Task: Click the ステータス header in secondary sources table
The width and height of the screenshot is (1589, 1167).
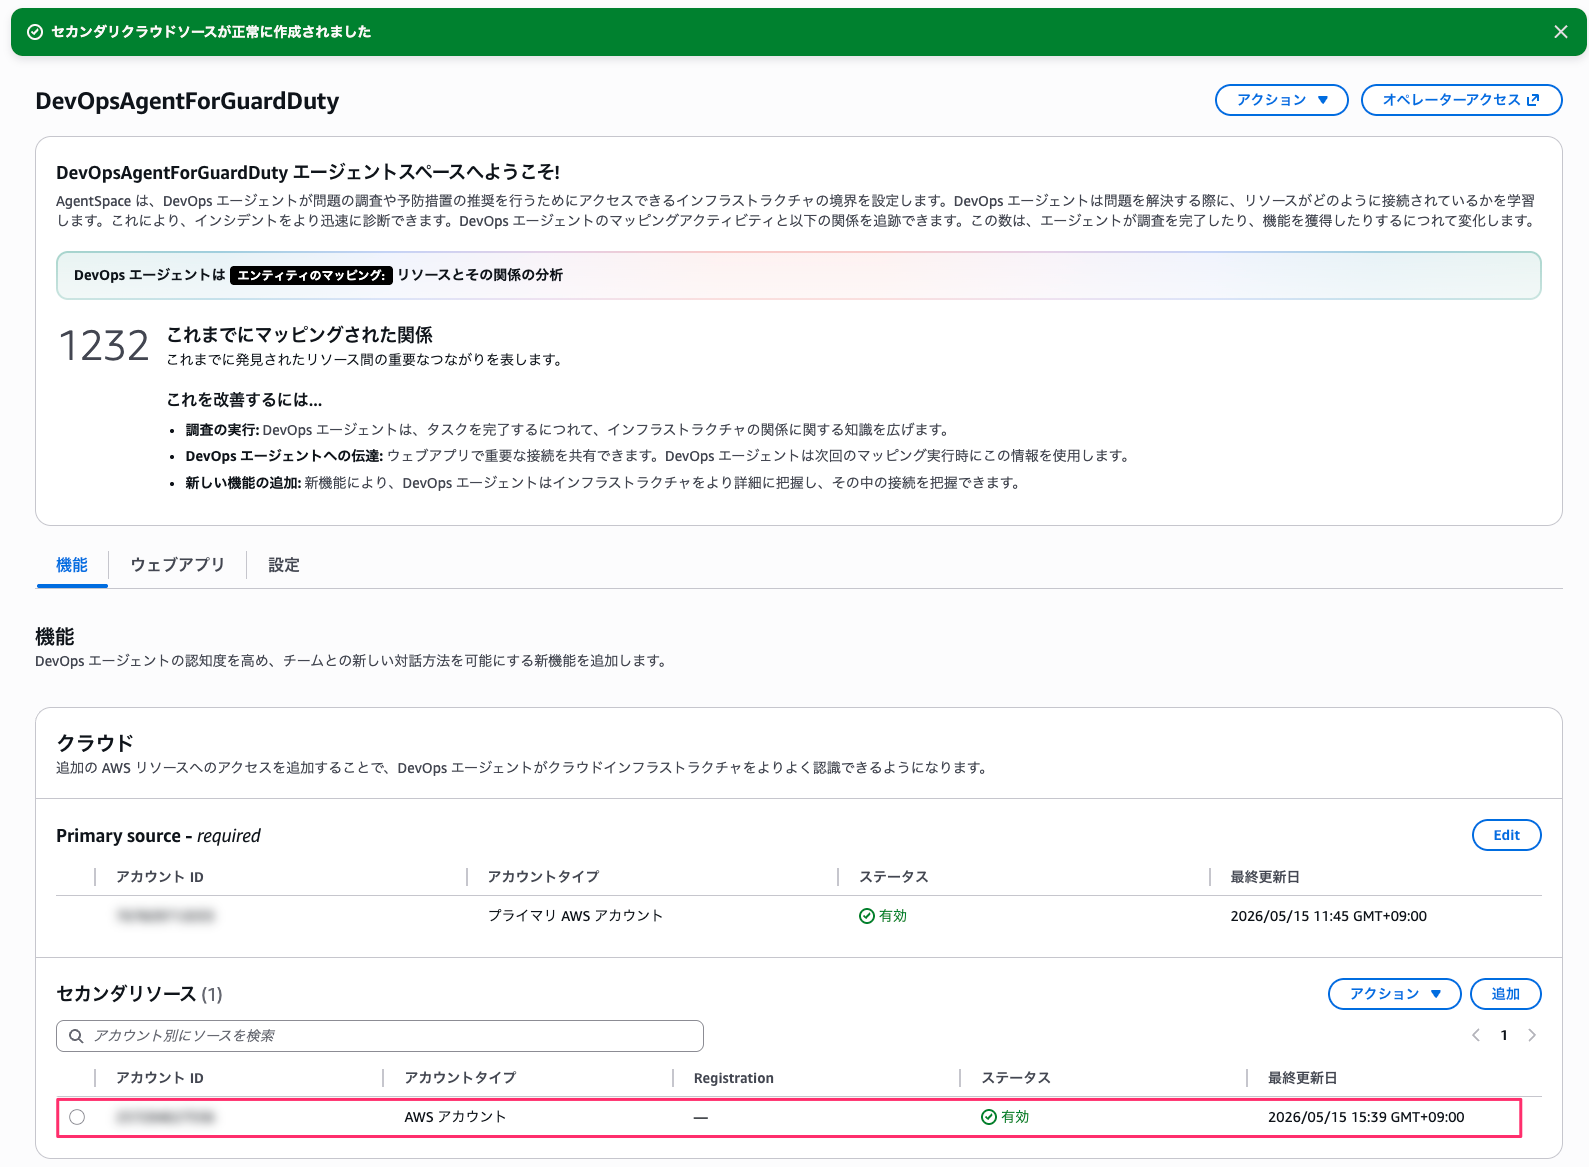Action: click(1016, 1078)
